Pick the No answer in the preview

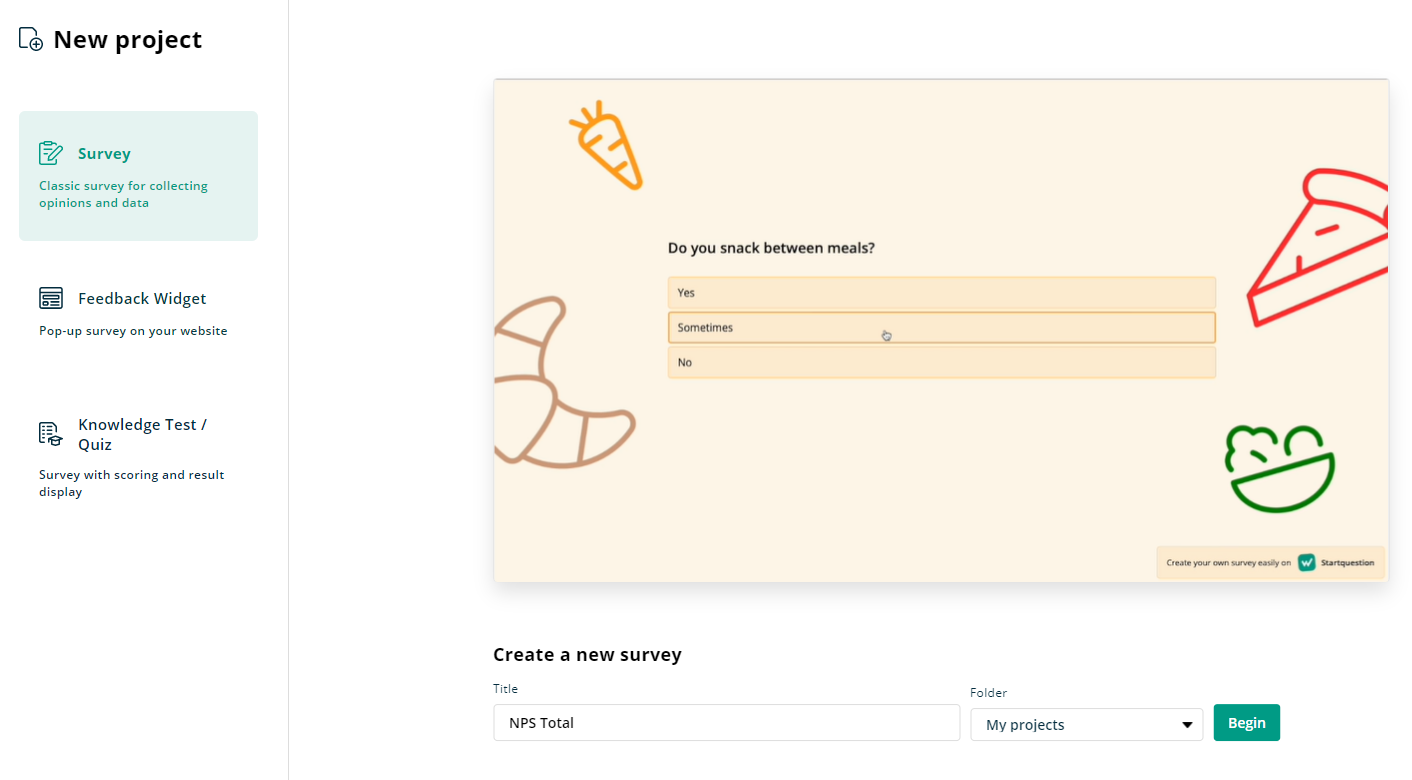click(x=941, y=363)
